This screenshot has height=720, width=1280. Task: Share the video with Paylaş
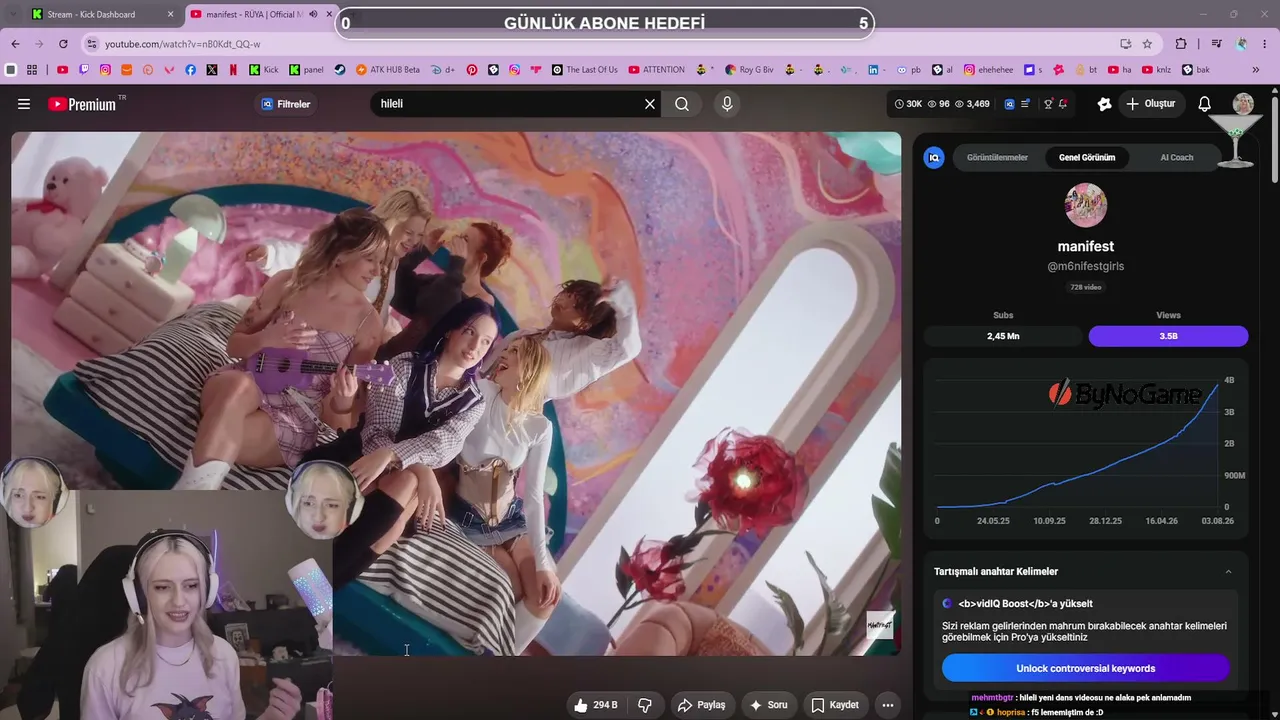pos(701,705)
